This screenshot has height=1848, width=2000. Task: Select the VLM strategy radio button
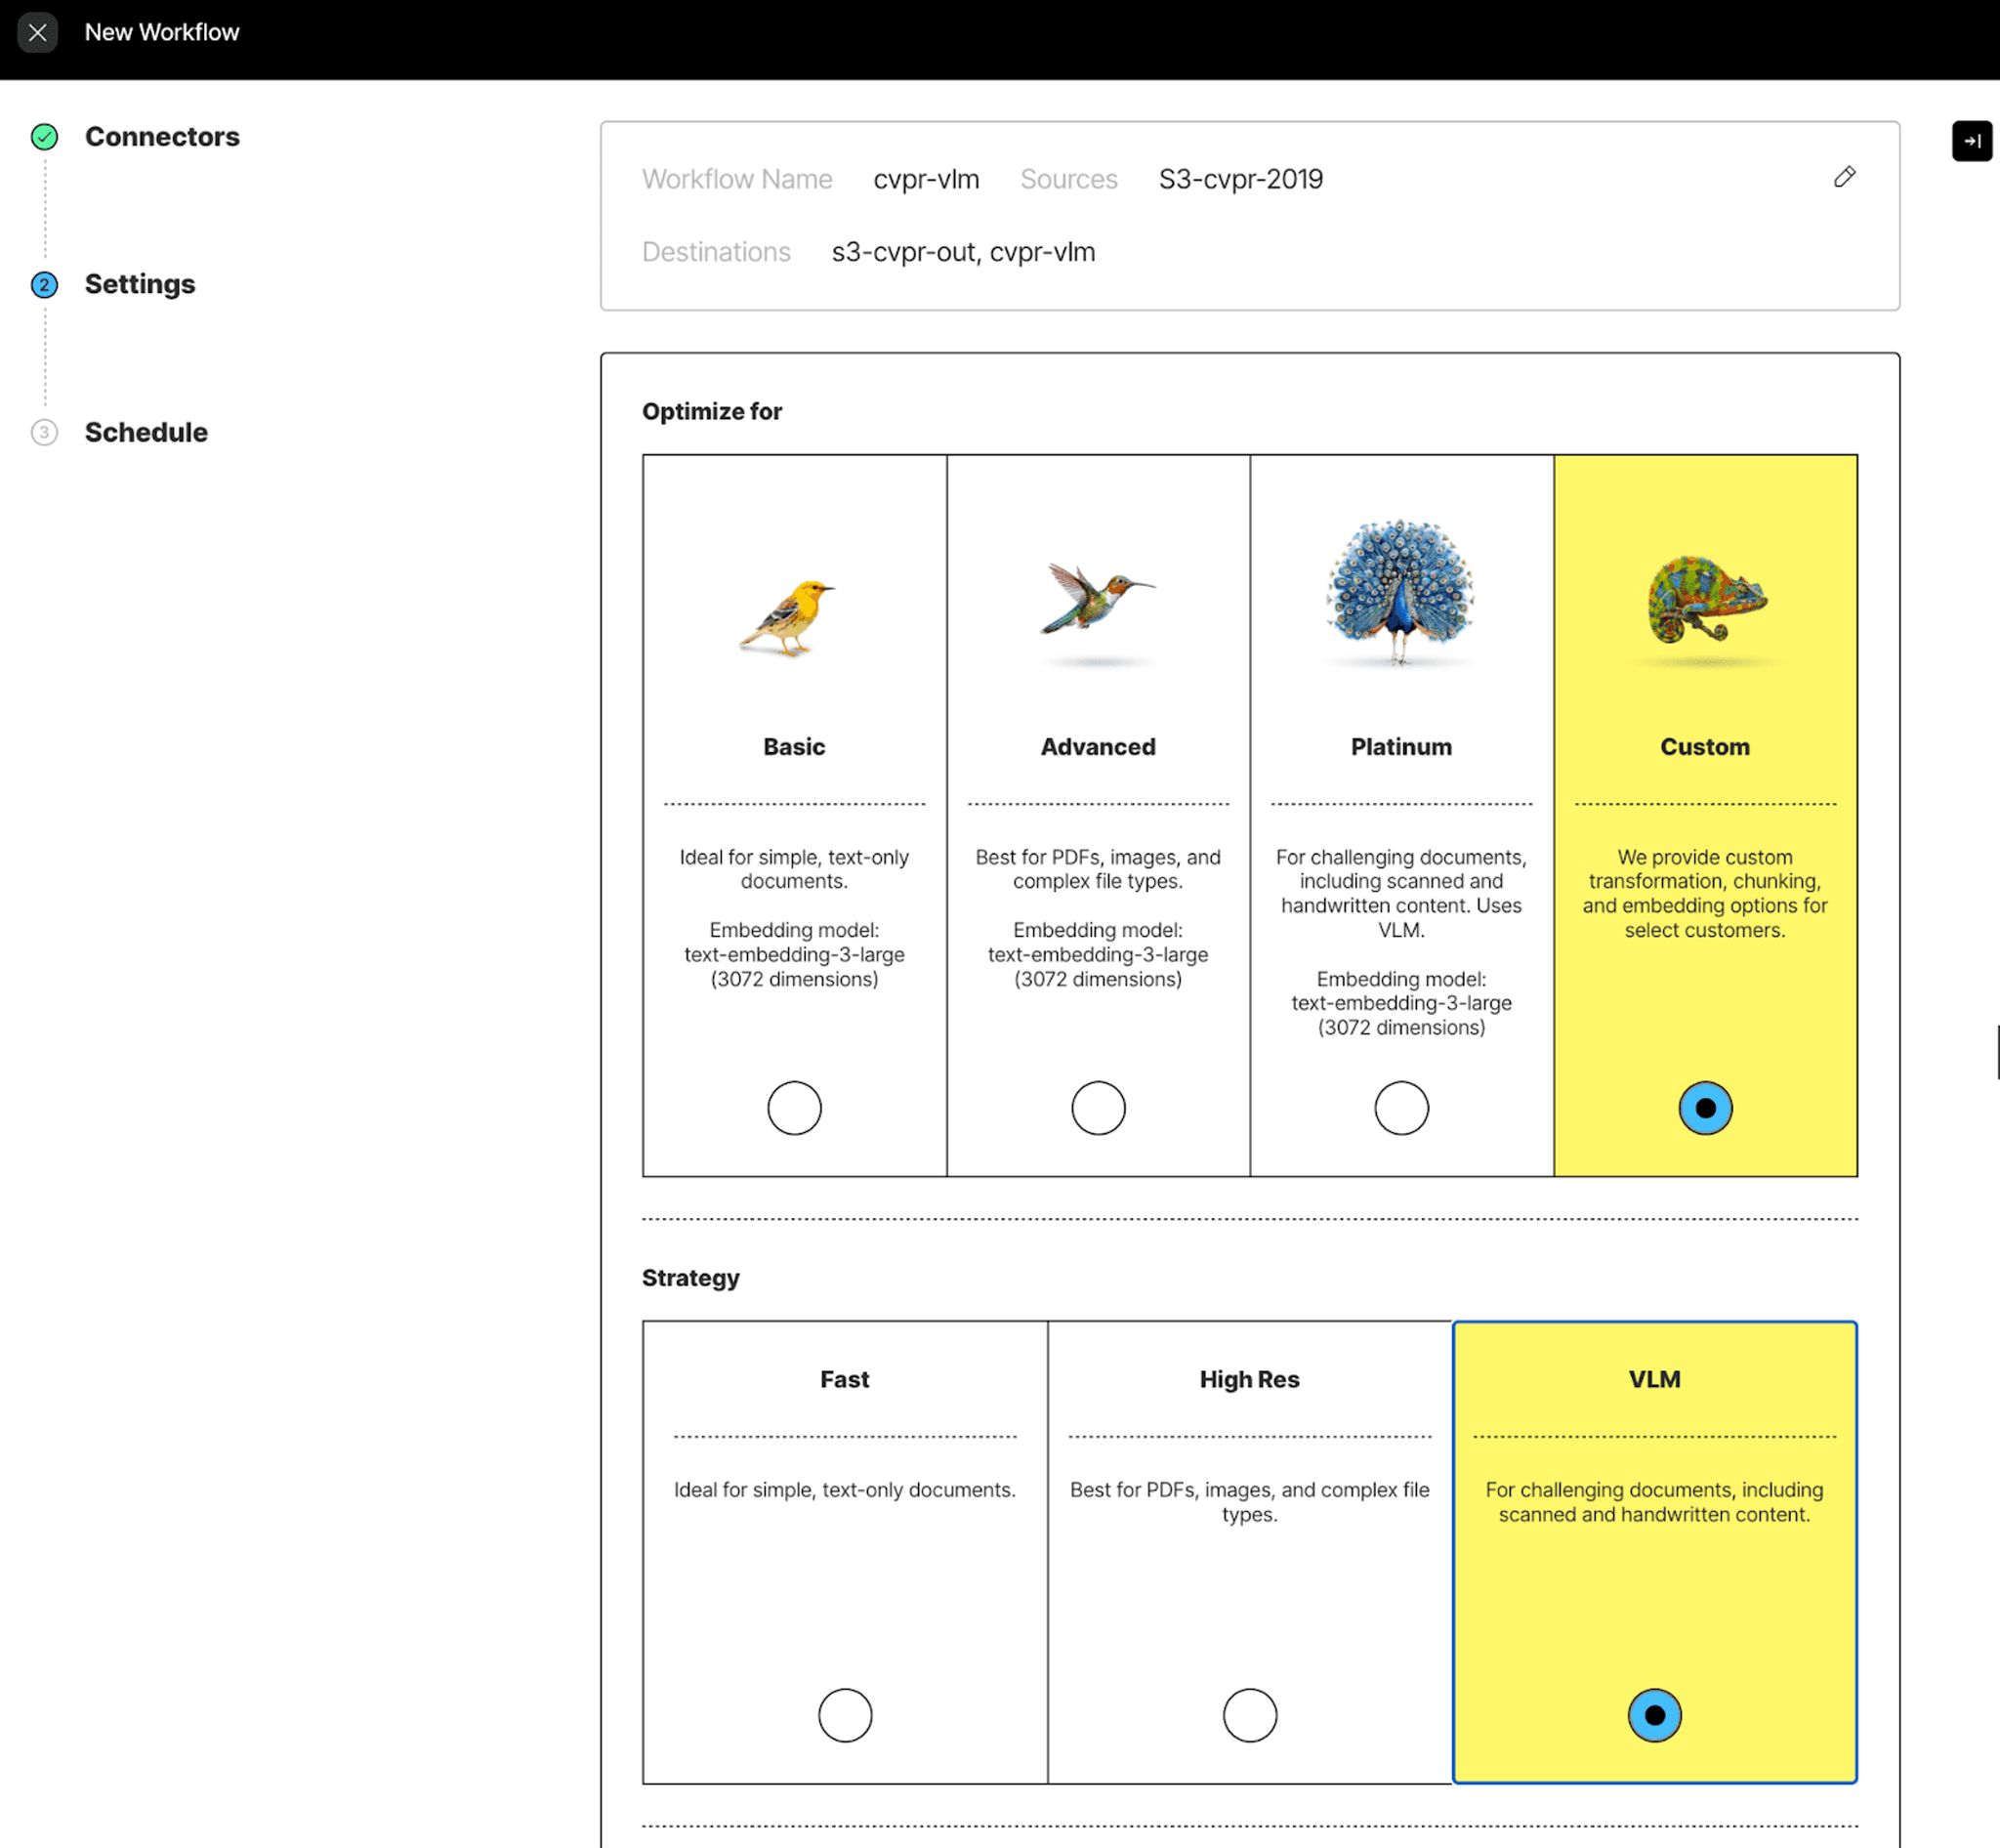(1654, 1715)
